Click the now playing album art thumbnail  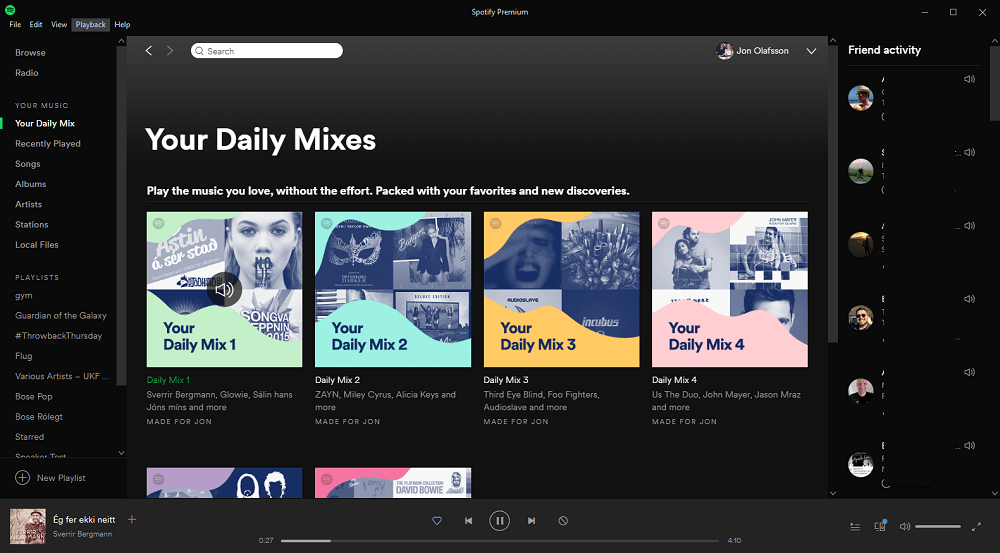(x=28, y=526)
